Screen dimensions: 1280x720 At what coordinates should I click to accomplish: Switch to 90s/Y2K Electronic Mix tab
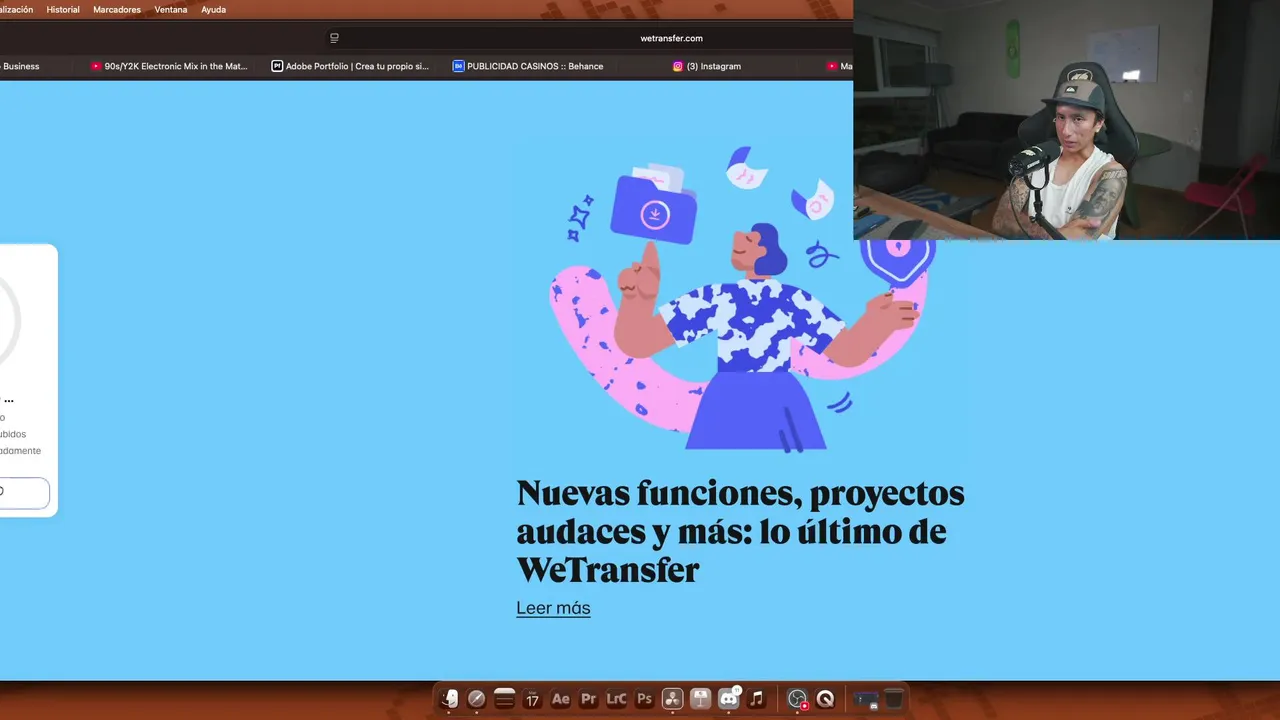[x=169, y=66]
